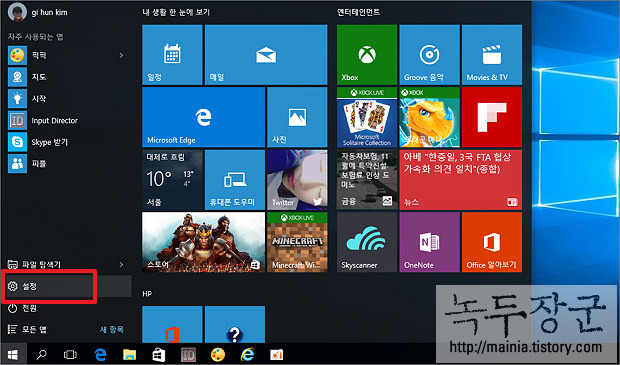Viewport: 620px width, 365px height.
Task: Launch Edge from the taskbar
Action: pos(100,354)
